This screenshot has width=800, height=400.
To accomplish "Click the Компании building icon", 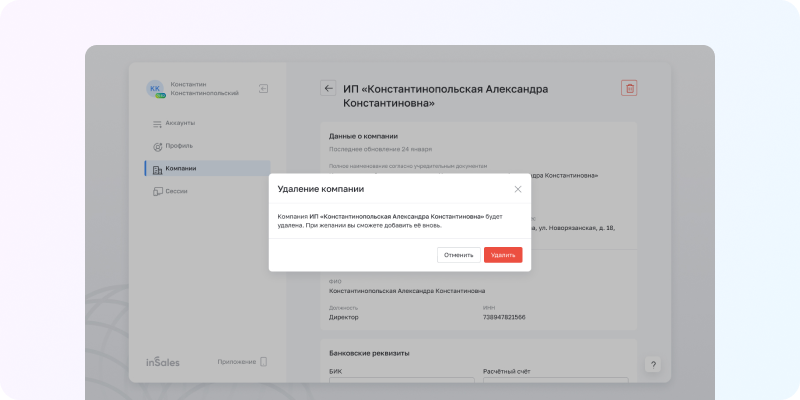I will (x=158, y=169).
